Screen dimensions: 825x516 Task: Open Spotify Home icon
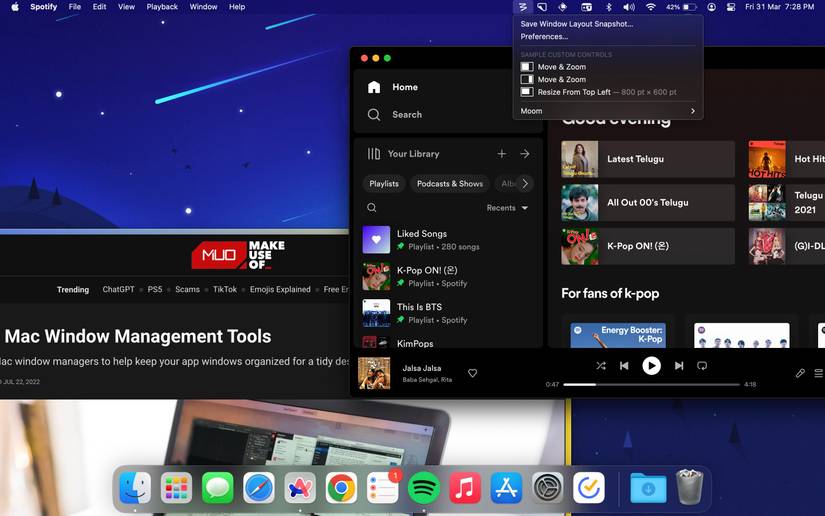[x=374, y=87]
